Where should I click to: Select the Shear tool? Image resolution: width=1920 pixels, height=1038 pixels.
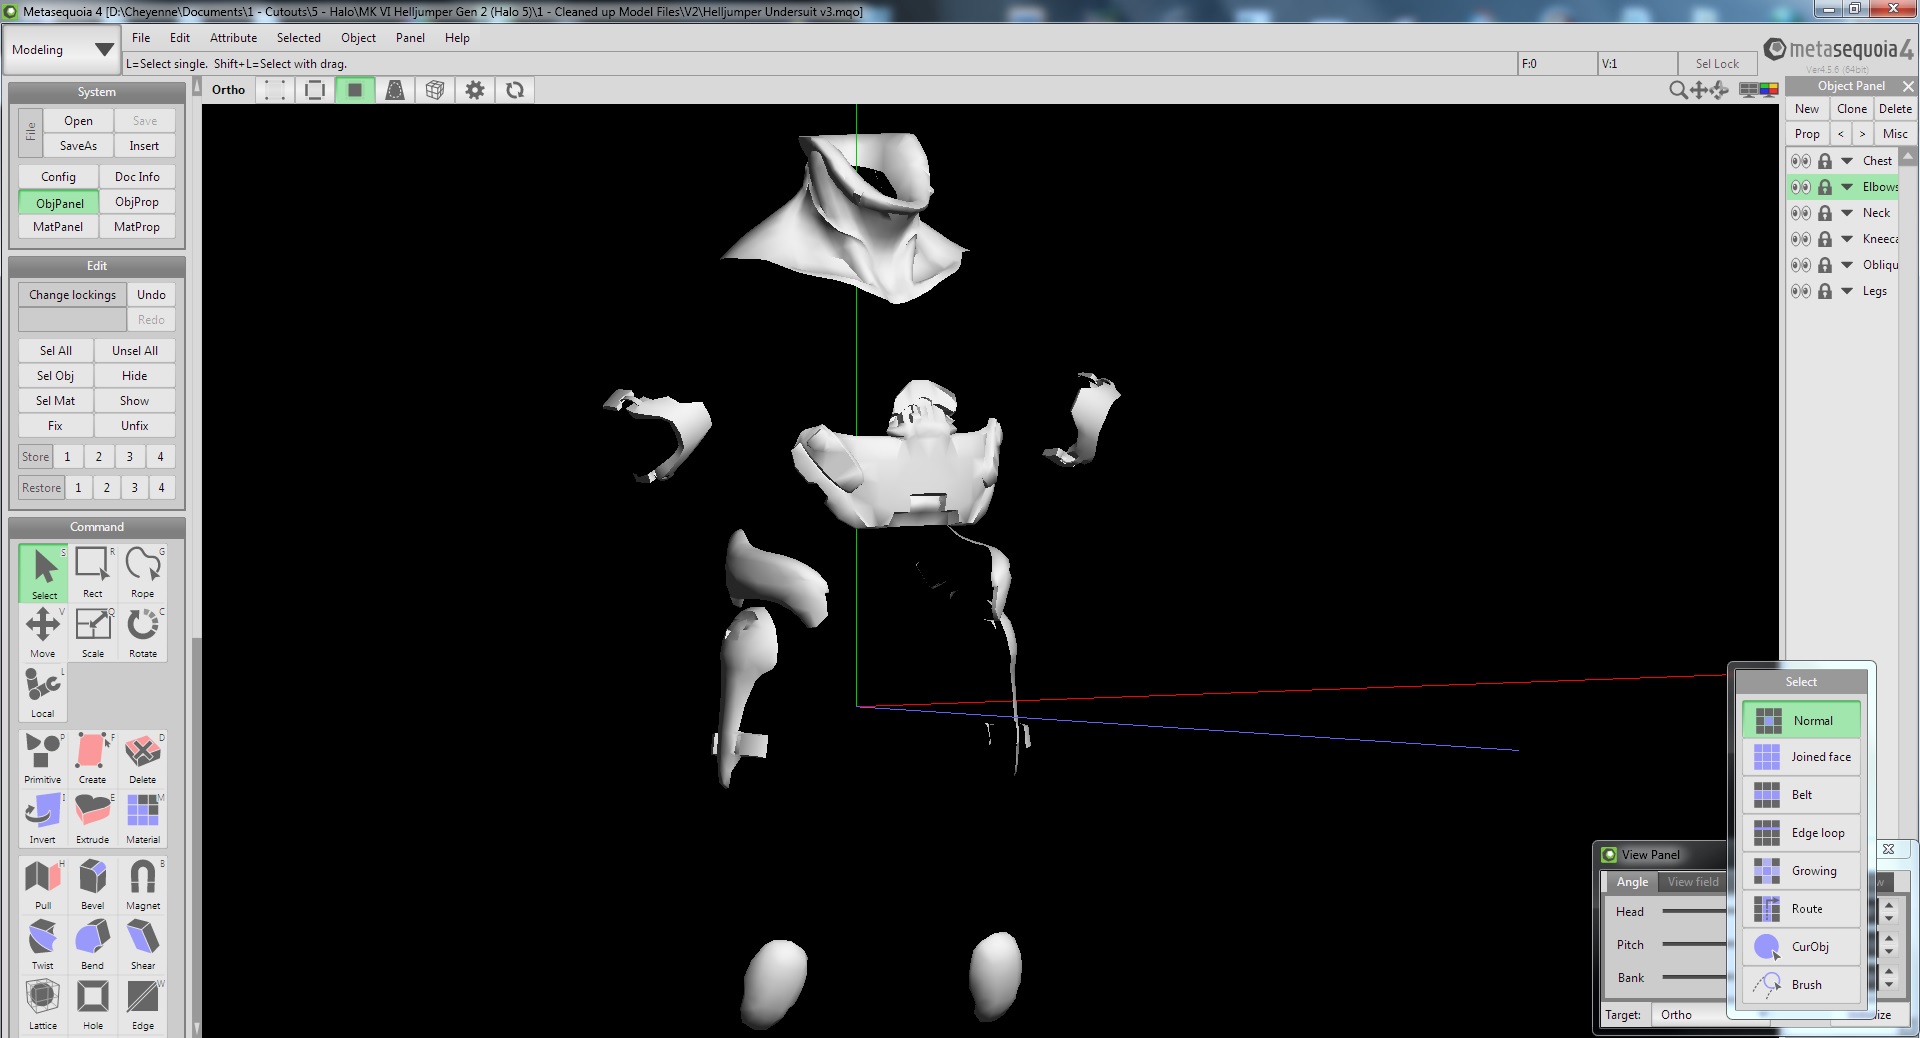[x=143, y=945]
